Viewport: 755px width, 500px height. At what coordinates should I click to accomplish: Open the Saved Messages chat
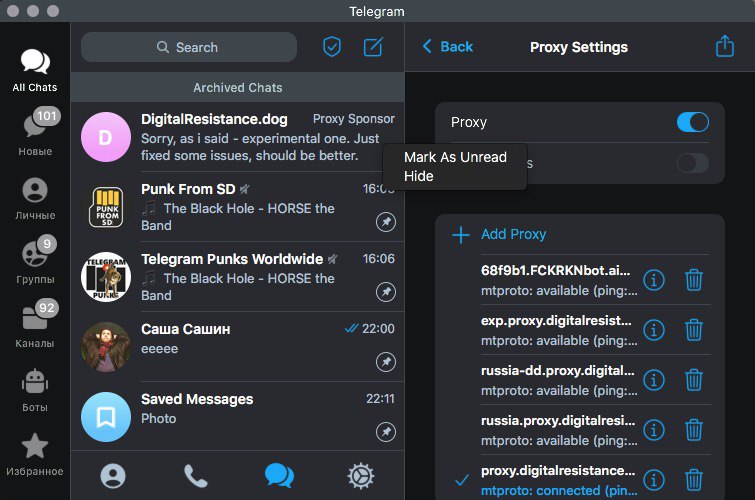tap(238, 417)
